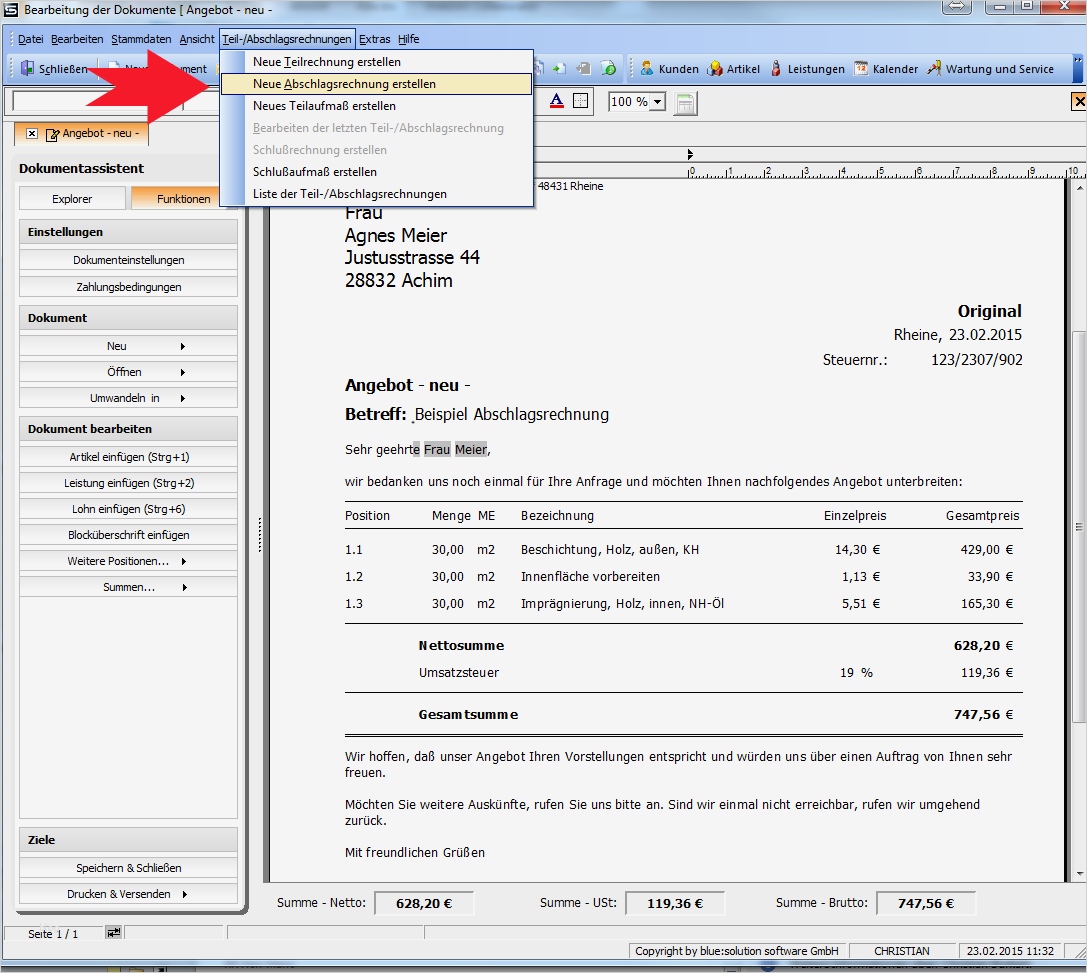Click the tab-stop arrows icon in status bar
This screenshot has height=973, width=1087.
pos(113,933)
